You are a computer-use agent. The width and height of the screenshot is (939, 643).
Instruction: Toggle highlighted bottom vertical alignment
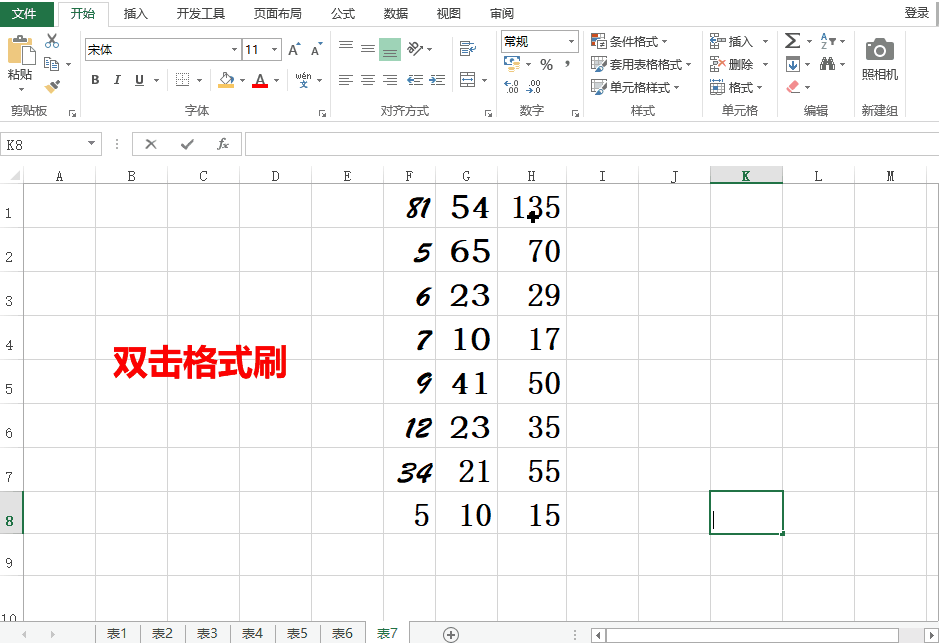click(390, 49)
